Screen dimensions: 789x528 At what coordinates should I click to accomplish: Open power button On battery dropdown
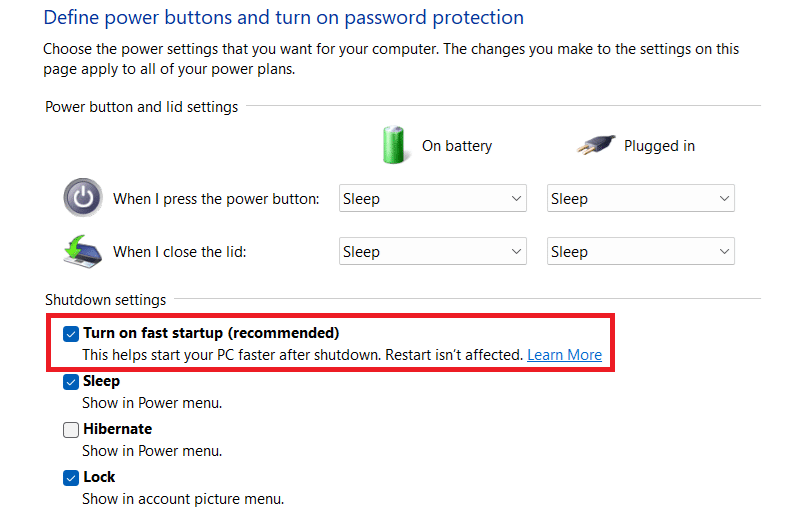432,199
